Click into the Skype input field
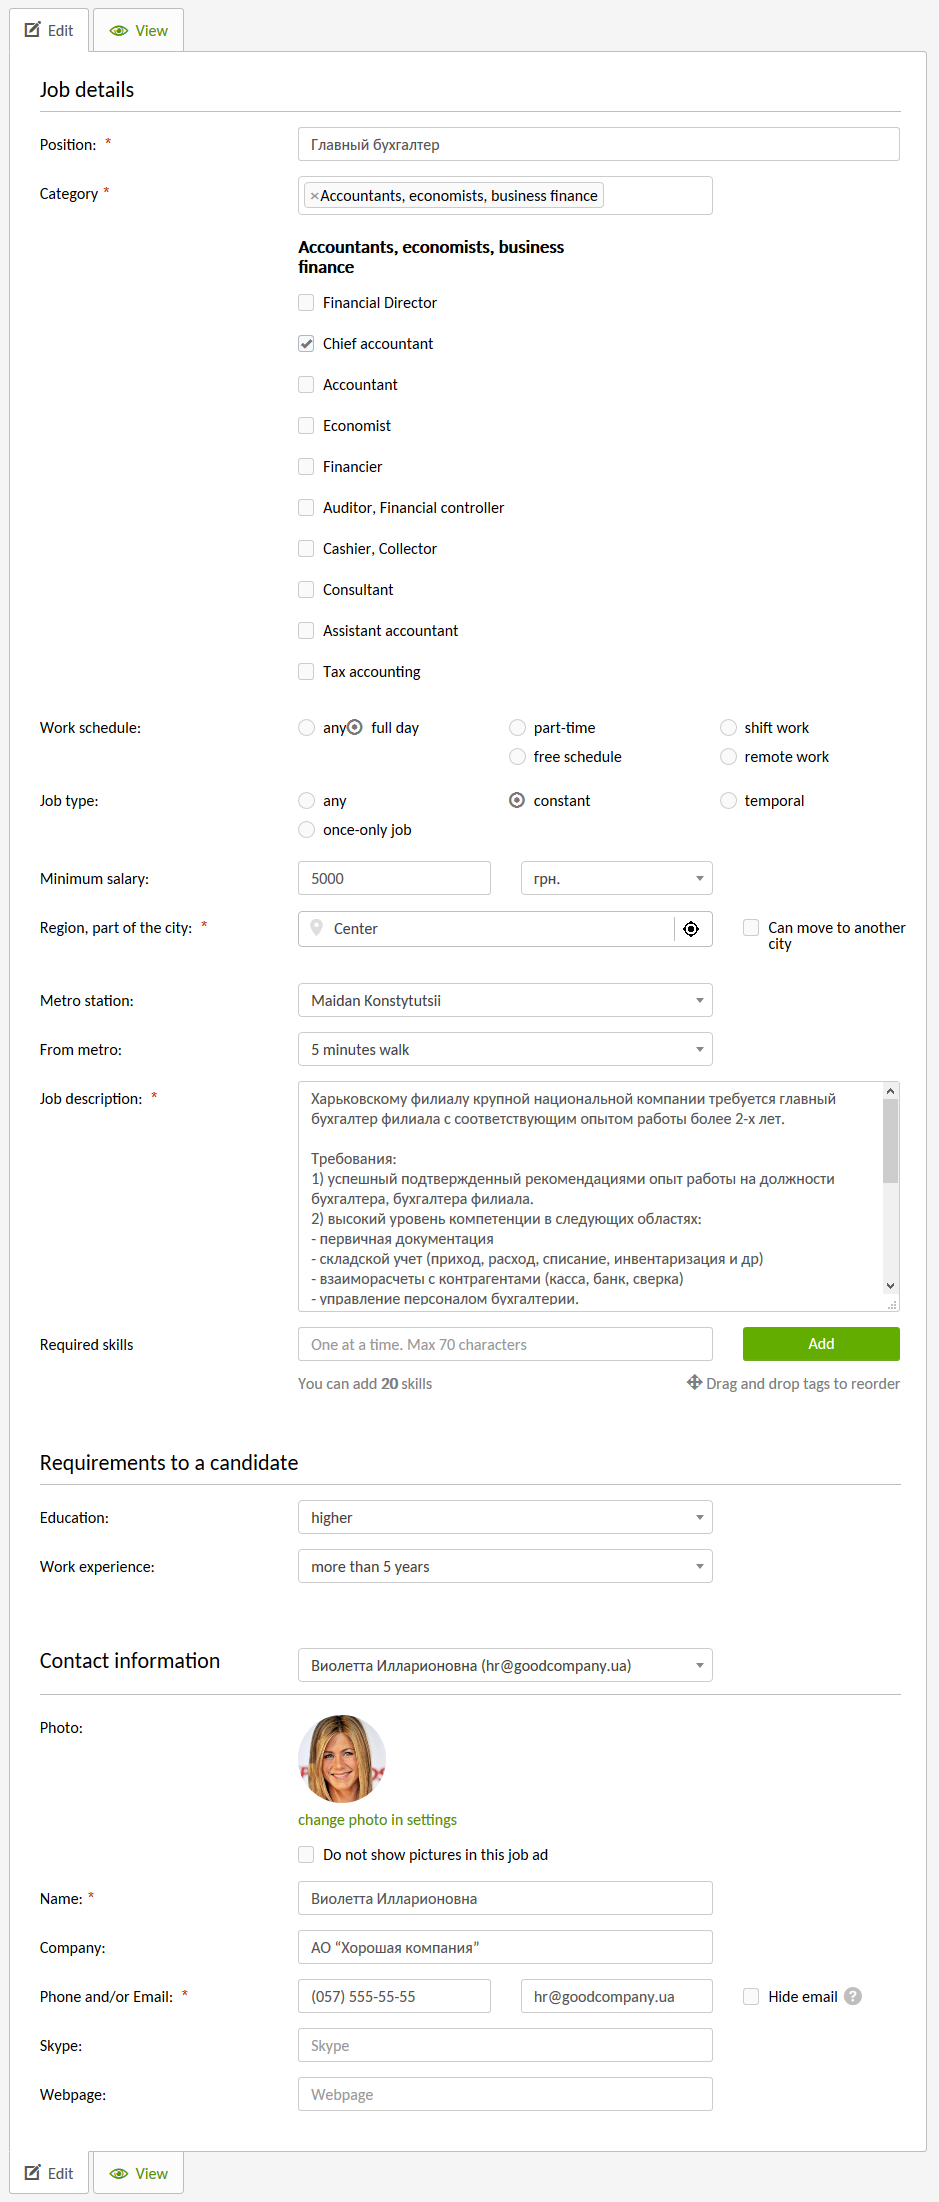939x2202 pixels. 505,2045
